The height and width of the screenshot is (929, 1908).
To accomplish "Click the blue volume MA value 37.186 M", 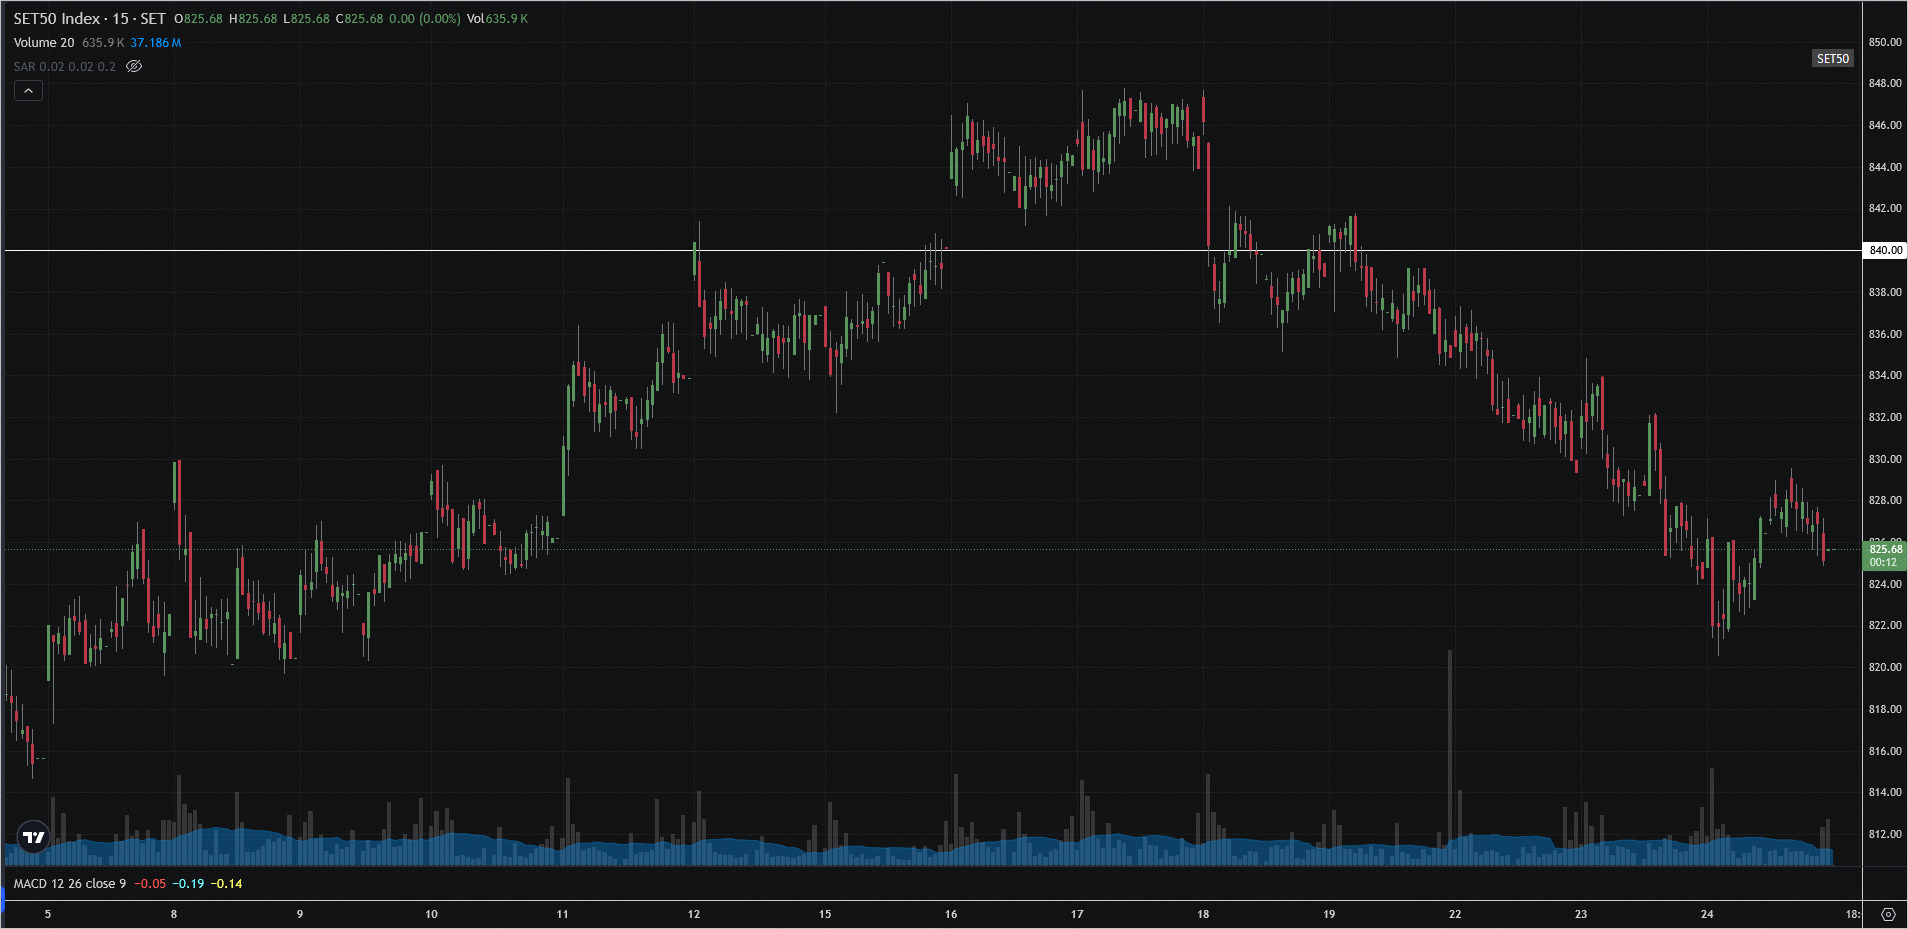I will [156, 43].
